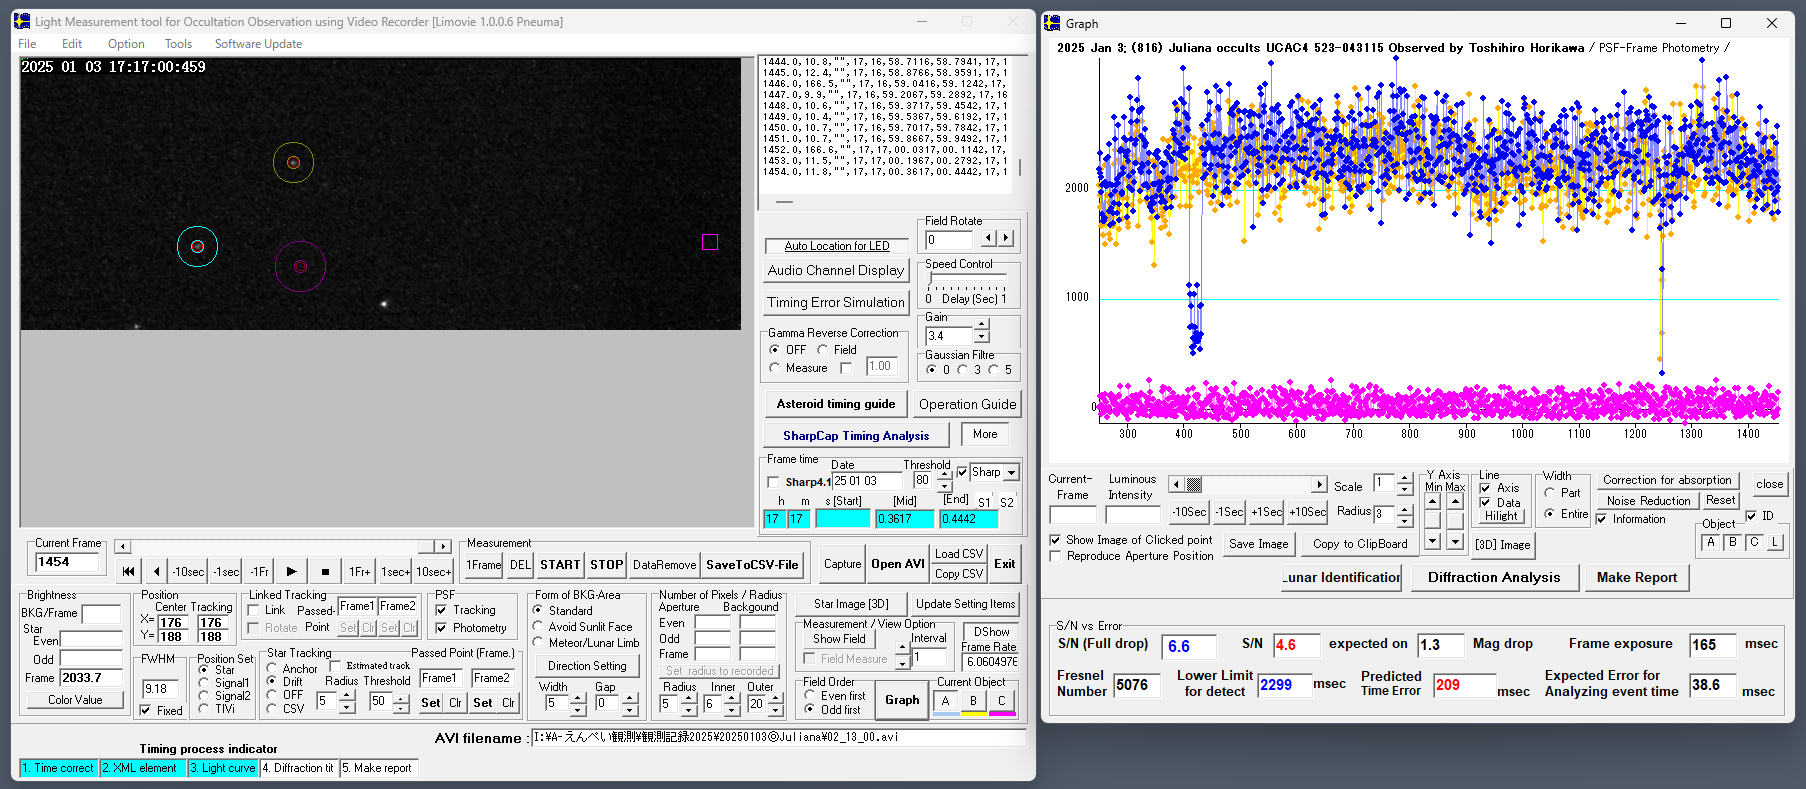The height and width of the screenshot is (789, 1806).
Task: Click SaveToCSV-File button
Action: pyautogui.click(x=752, y=565)
